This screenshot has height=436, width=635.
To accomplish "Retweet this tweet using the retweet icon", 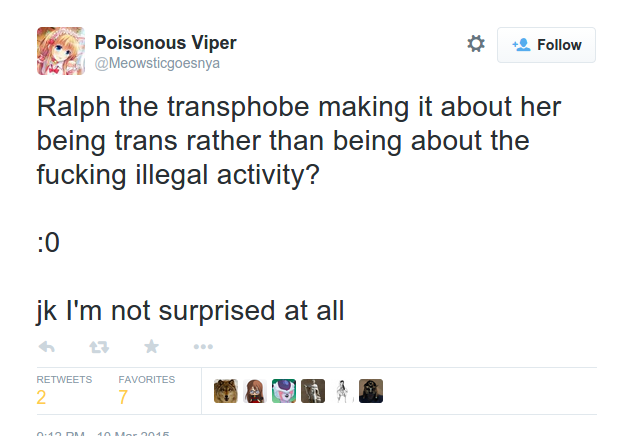I will tap(99, 347).
